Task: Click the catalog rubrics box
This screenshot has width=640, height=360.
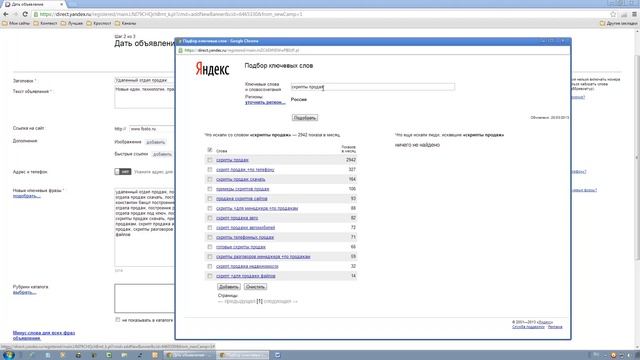Action: coord(144,298)
